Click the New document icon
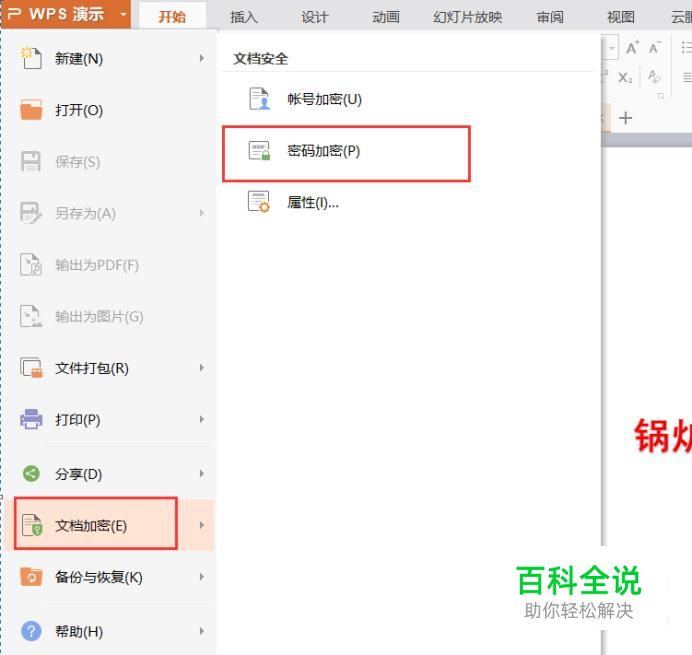Screen dimensions: 692x655 click(31, 58)
